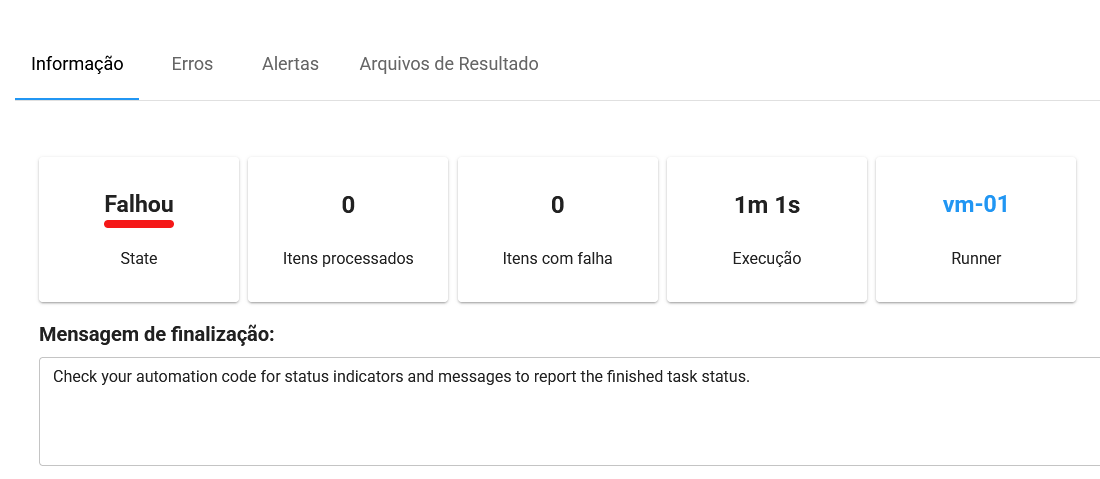Click the blue indicator under Informação tab

(77, 99)
